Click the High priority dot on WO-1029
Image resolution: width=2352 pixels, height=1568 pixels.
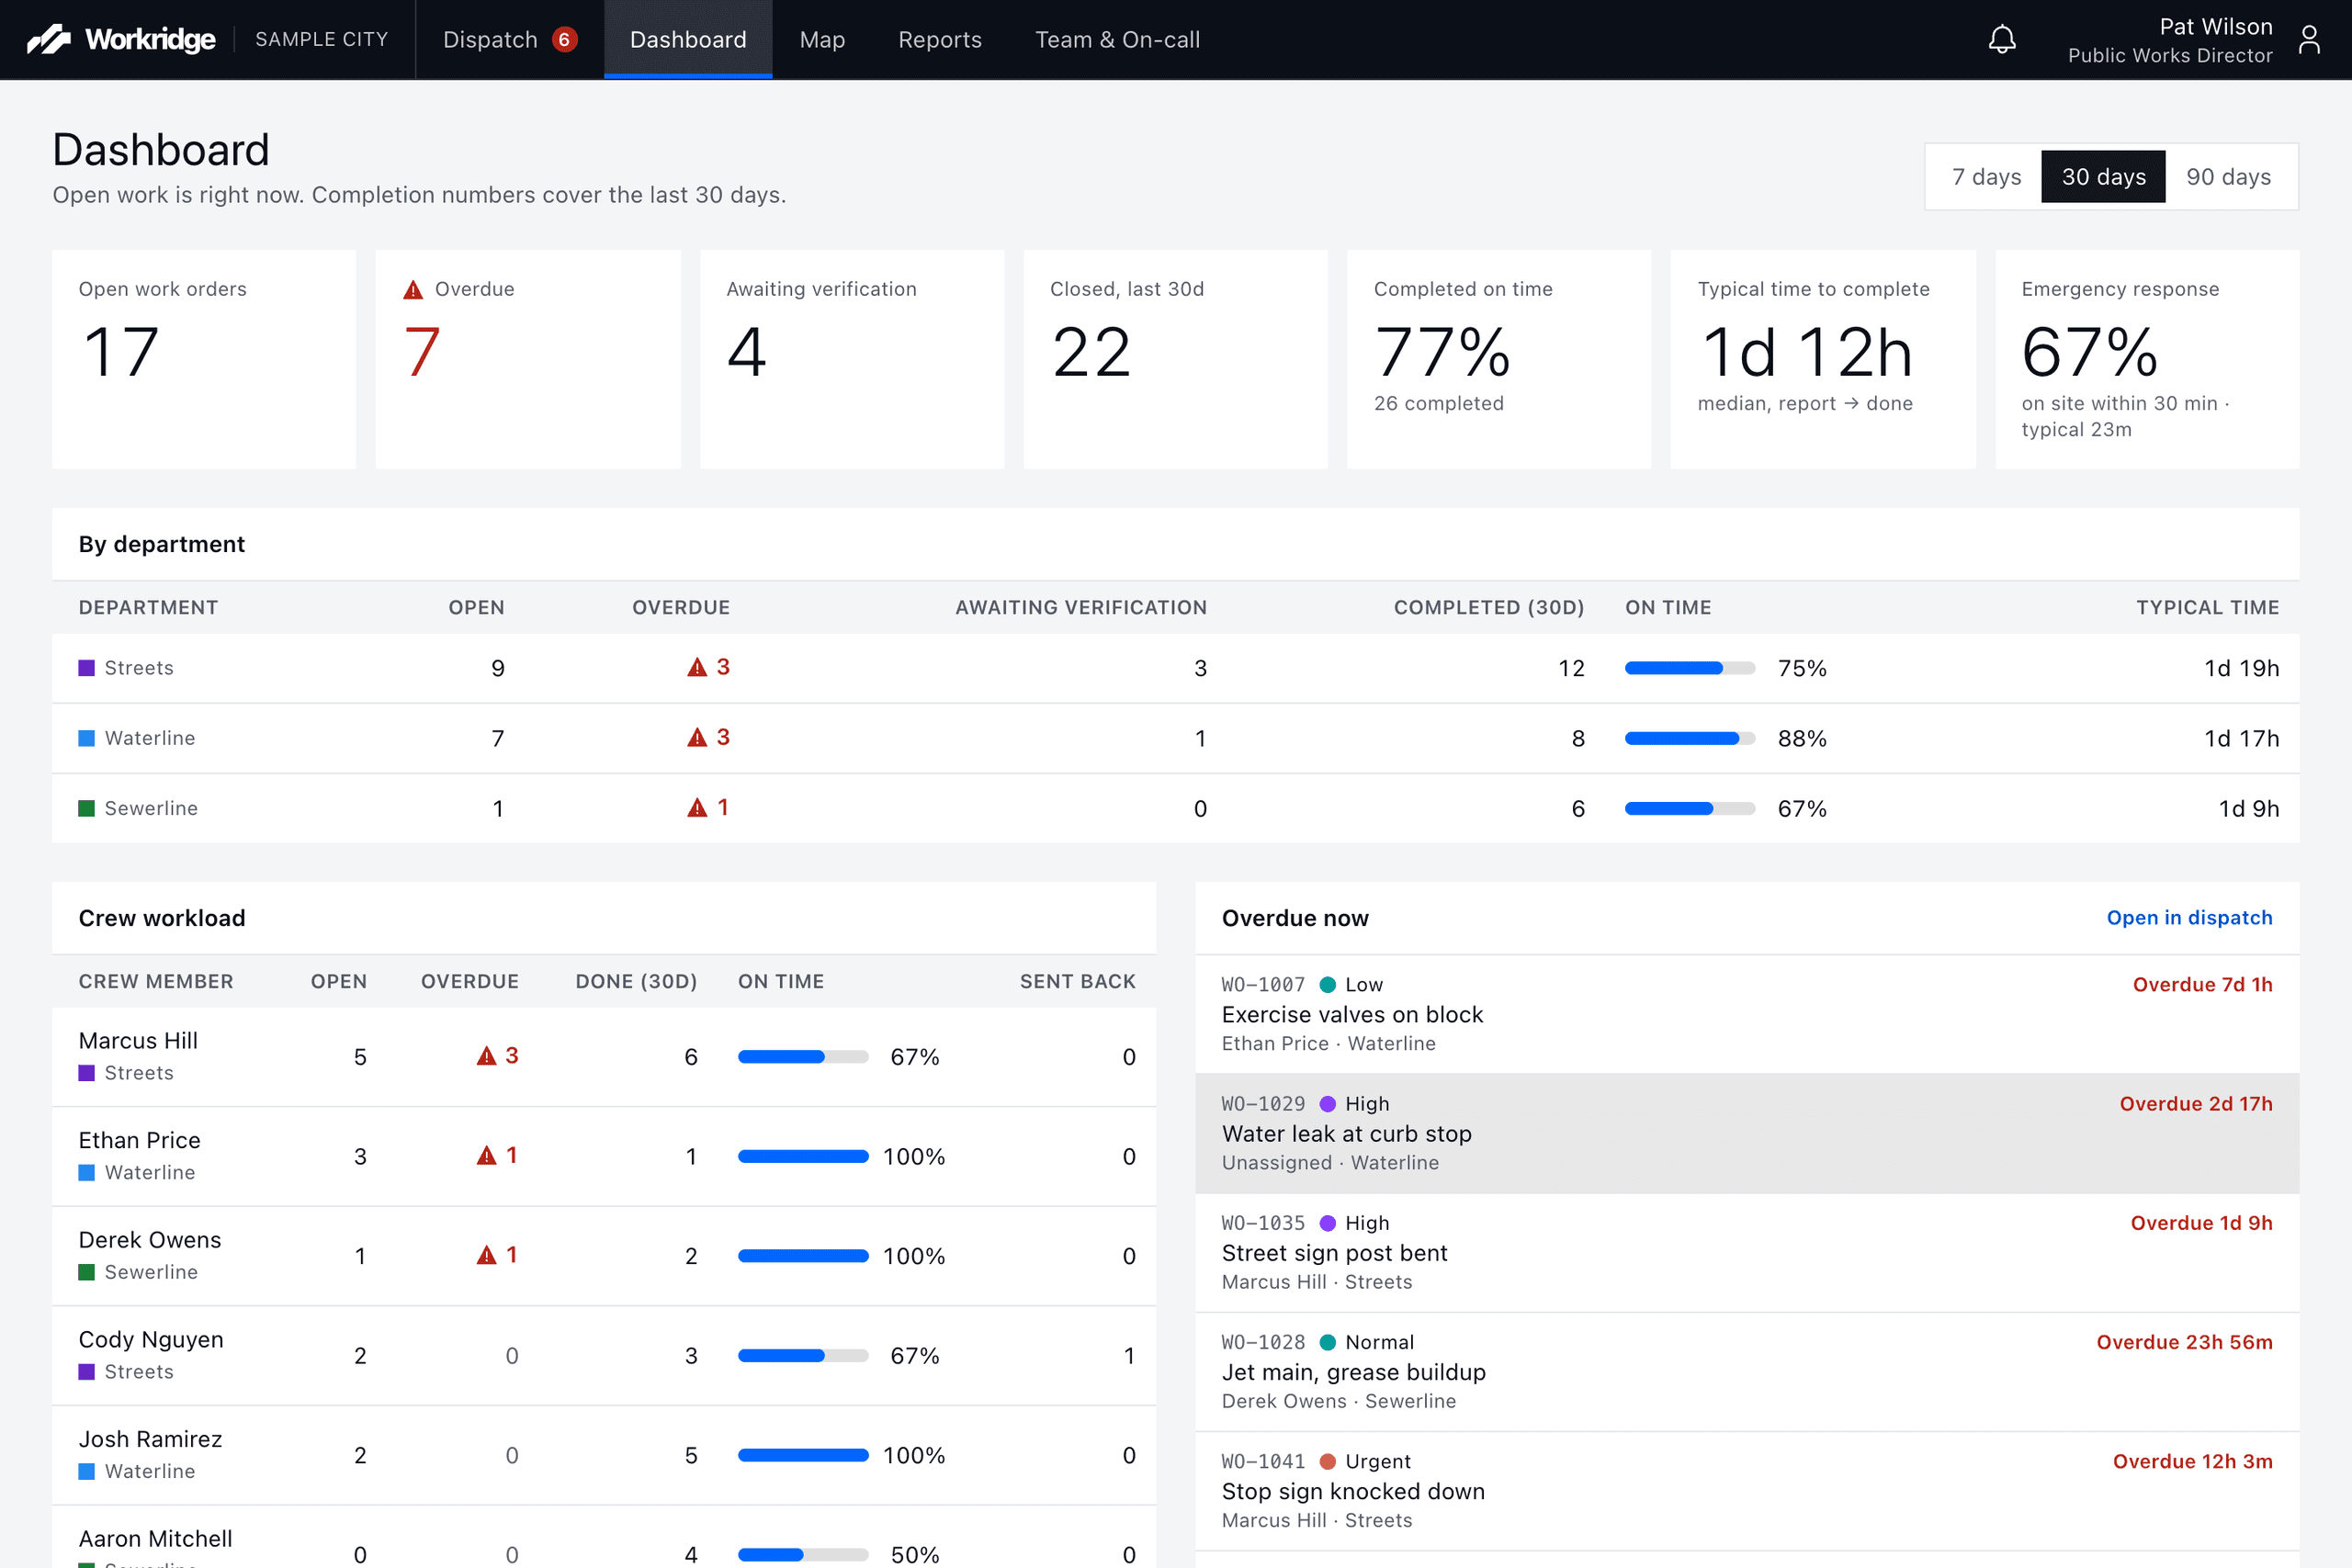[x=1328, y=1104]
